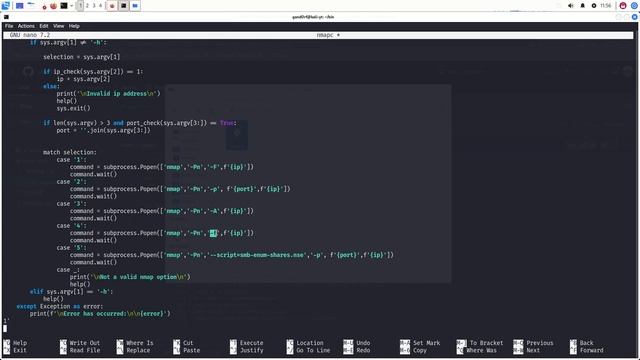Viewport: 640px width, 360px height.
Task: Click 'except Exception as error:' line
Action: (x=60, y=307)
